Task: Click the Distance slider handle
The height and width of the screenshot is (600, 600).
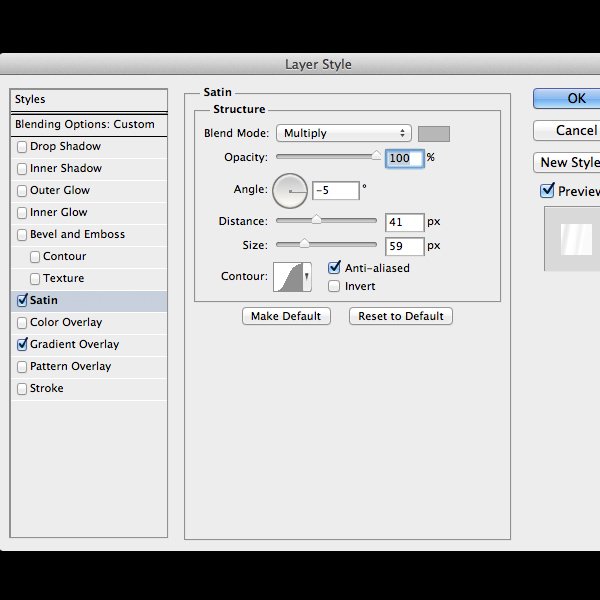Action: pyautogui.click(x=316, y=219)
